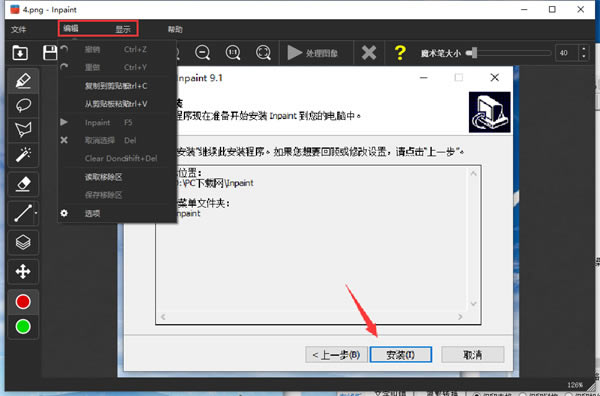
Task: Increase brush size with stepper up arrow
Action: (x=584, y=49)
